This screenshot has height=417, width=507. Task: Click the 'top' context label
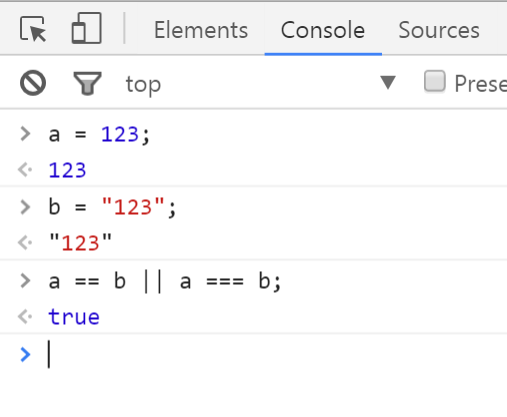(143, 84)
